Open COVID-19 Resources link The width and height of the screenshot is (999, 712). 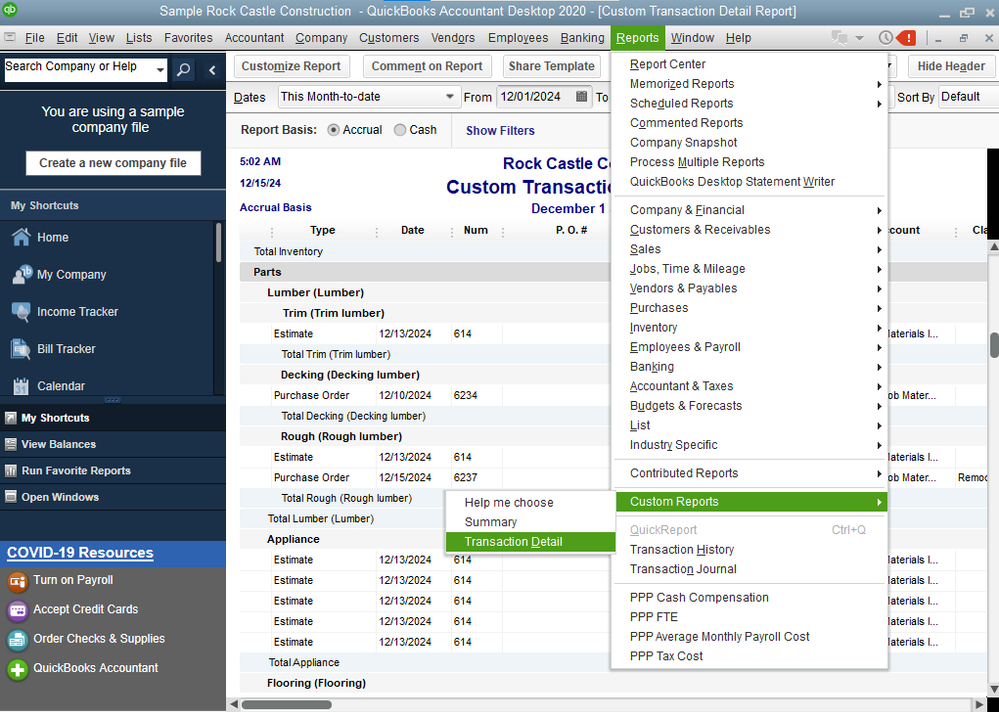(x=80, y=553)
